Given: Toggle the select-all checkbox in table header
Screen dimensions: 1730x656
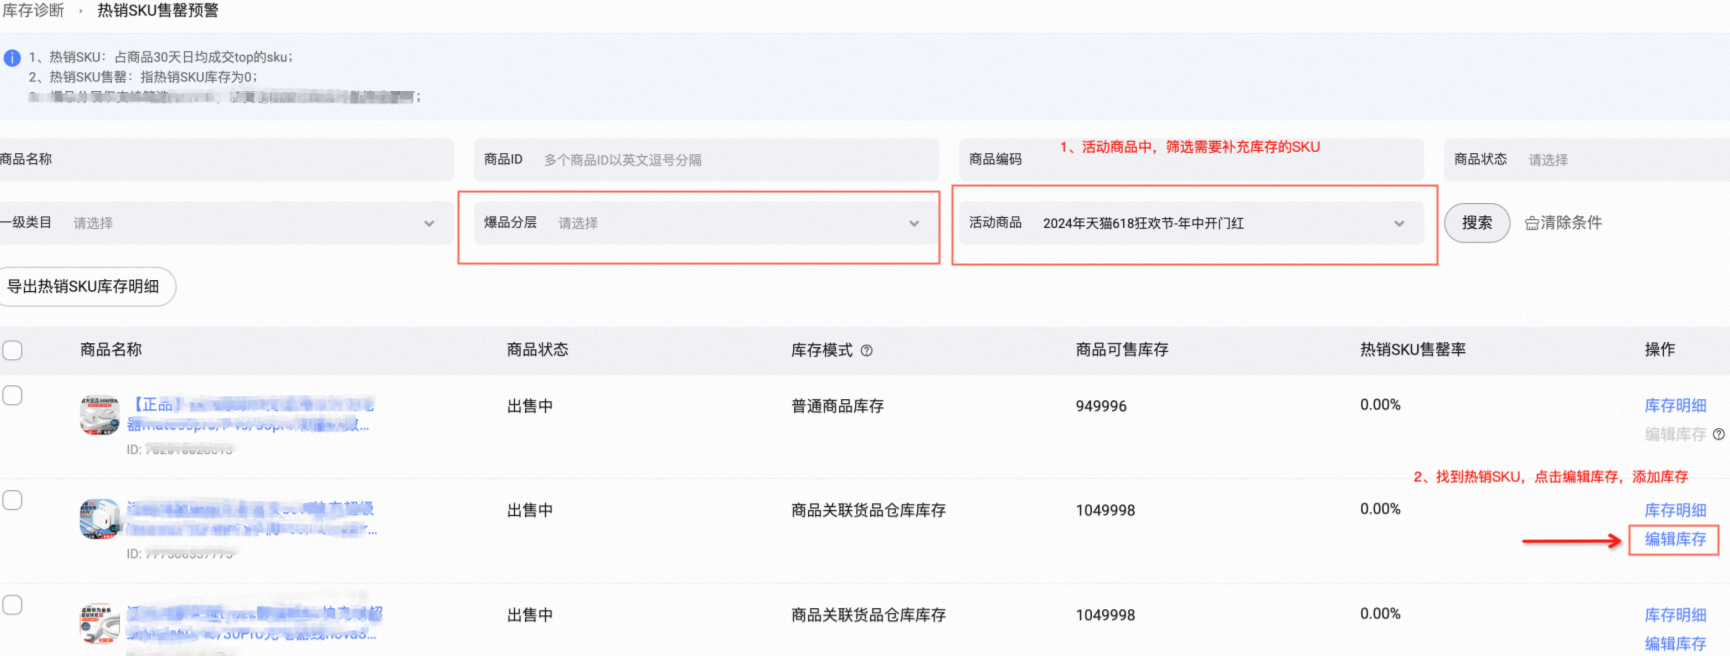Looking at the screenshot, I should tap(12, 351).
